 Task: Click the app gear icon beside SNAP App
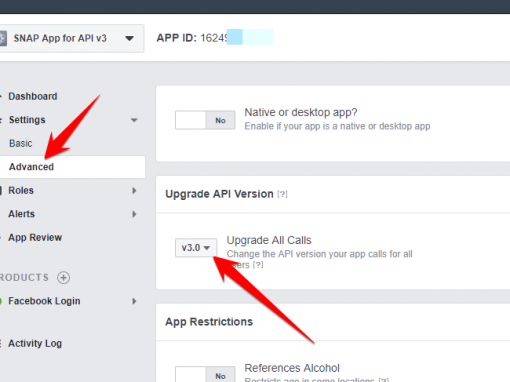[3, 38]
